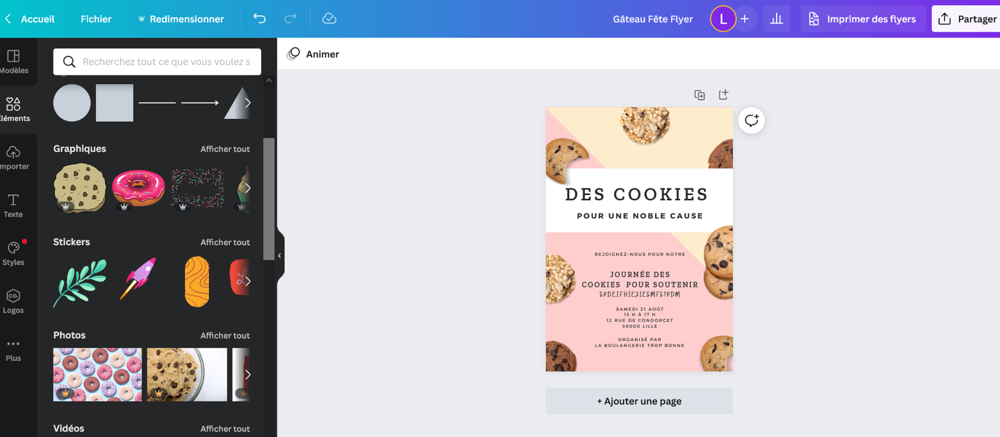Screen dimensions: 1000x437
Task: Click the Imprimer des flyers button
Action: tap(863, 19)
